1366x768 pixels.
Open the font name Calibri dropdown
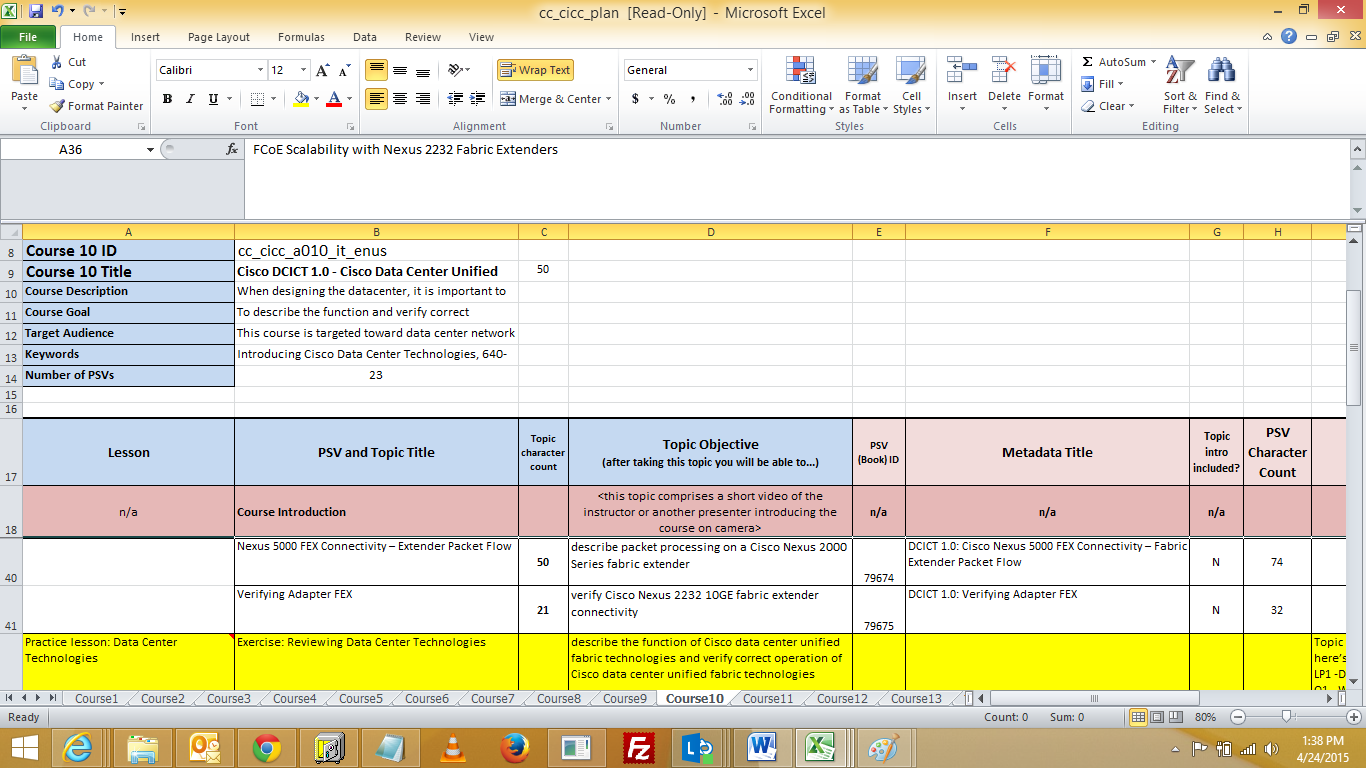tap(260, 70)
